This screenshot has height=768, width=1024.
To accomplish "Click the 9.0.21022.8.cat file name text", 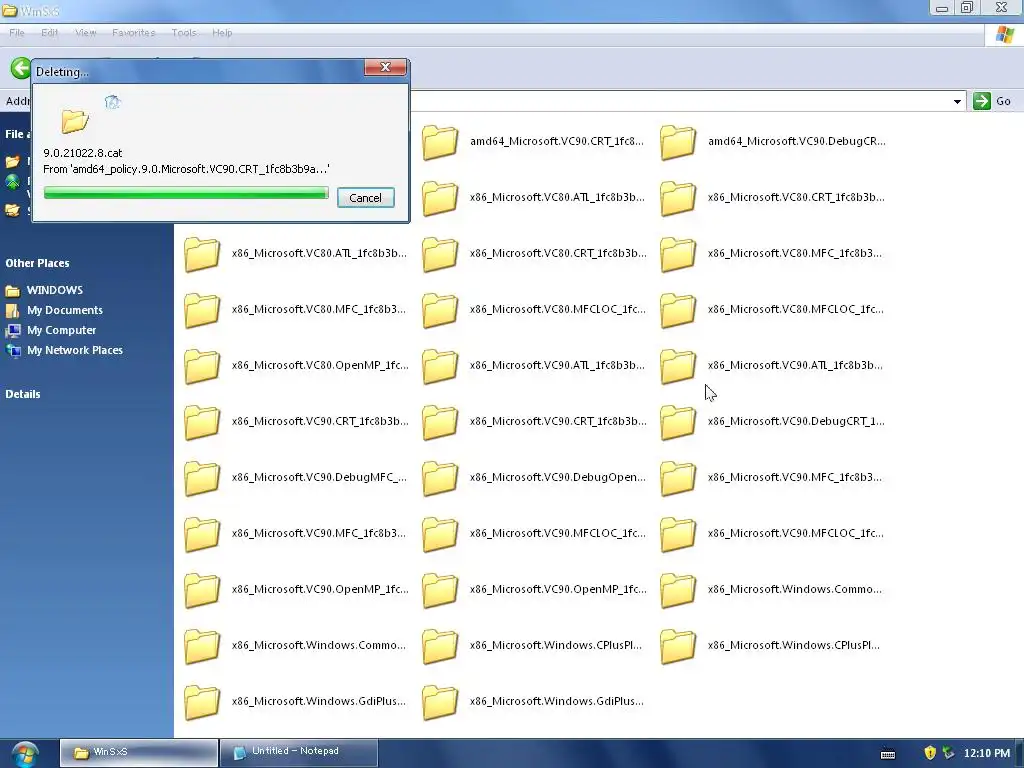I will pyautogui.click(x=83, y=153).
